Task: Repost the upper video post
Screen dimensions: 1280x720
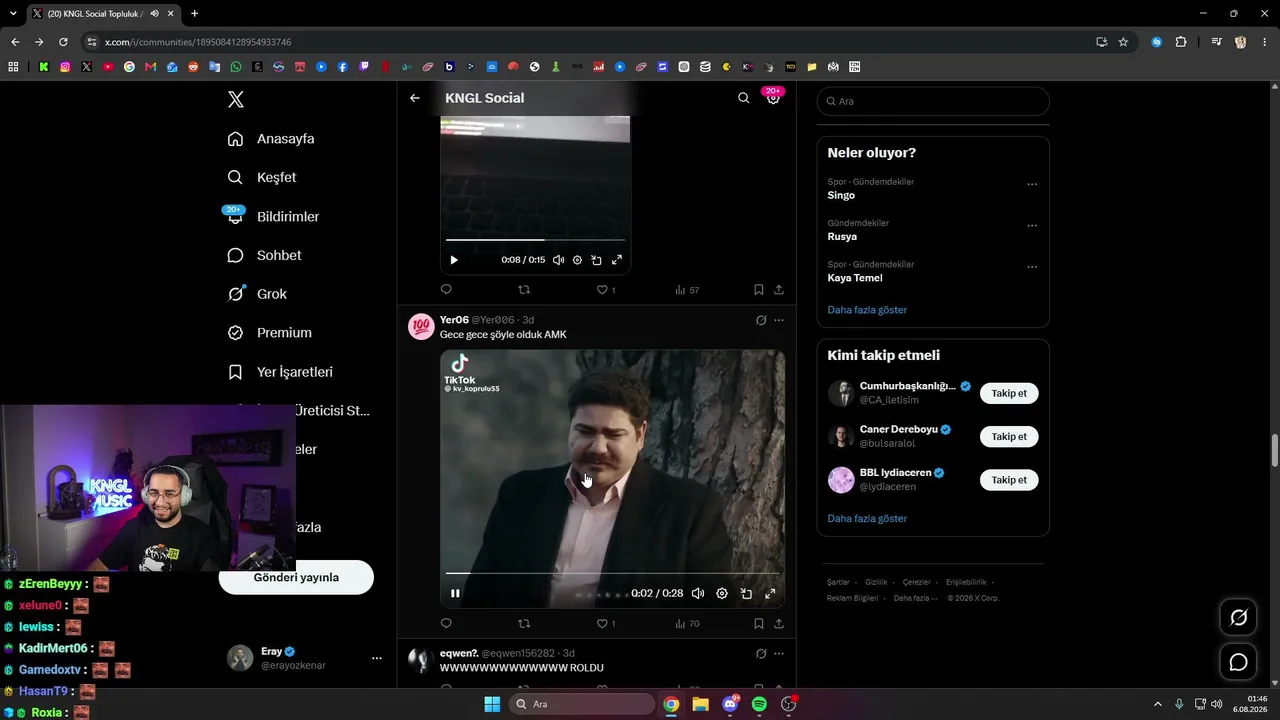Action: pyautogui.click(x=524, y=290)
